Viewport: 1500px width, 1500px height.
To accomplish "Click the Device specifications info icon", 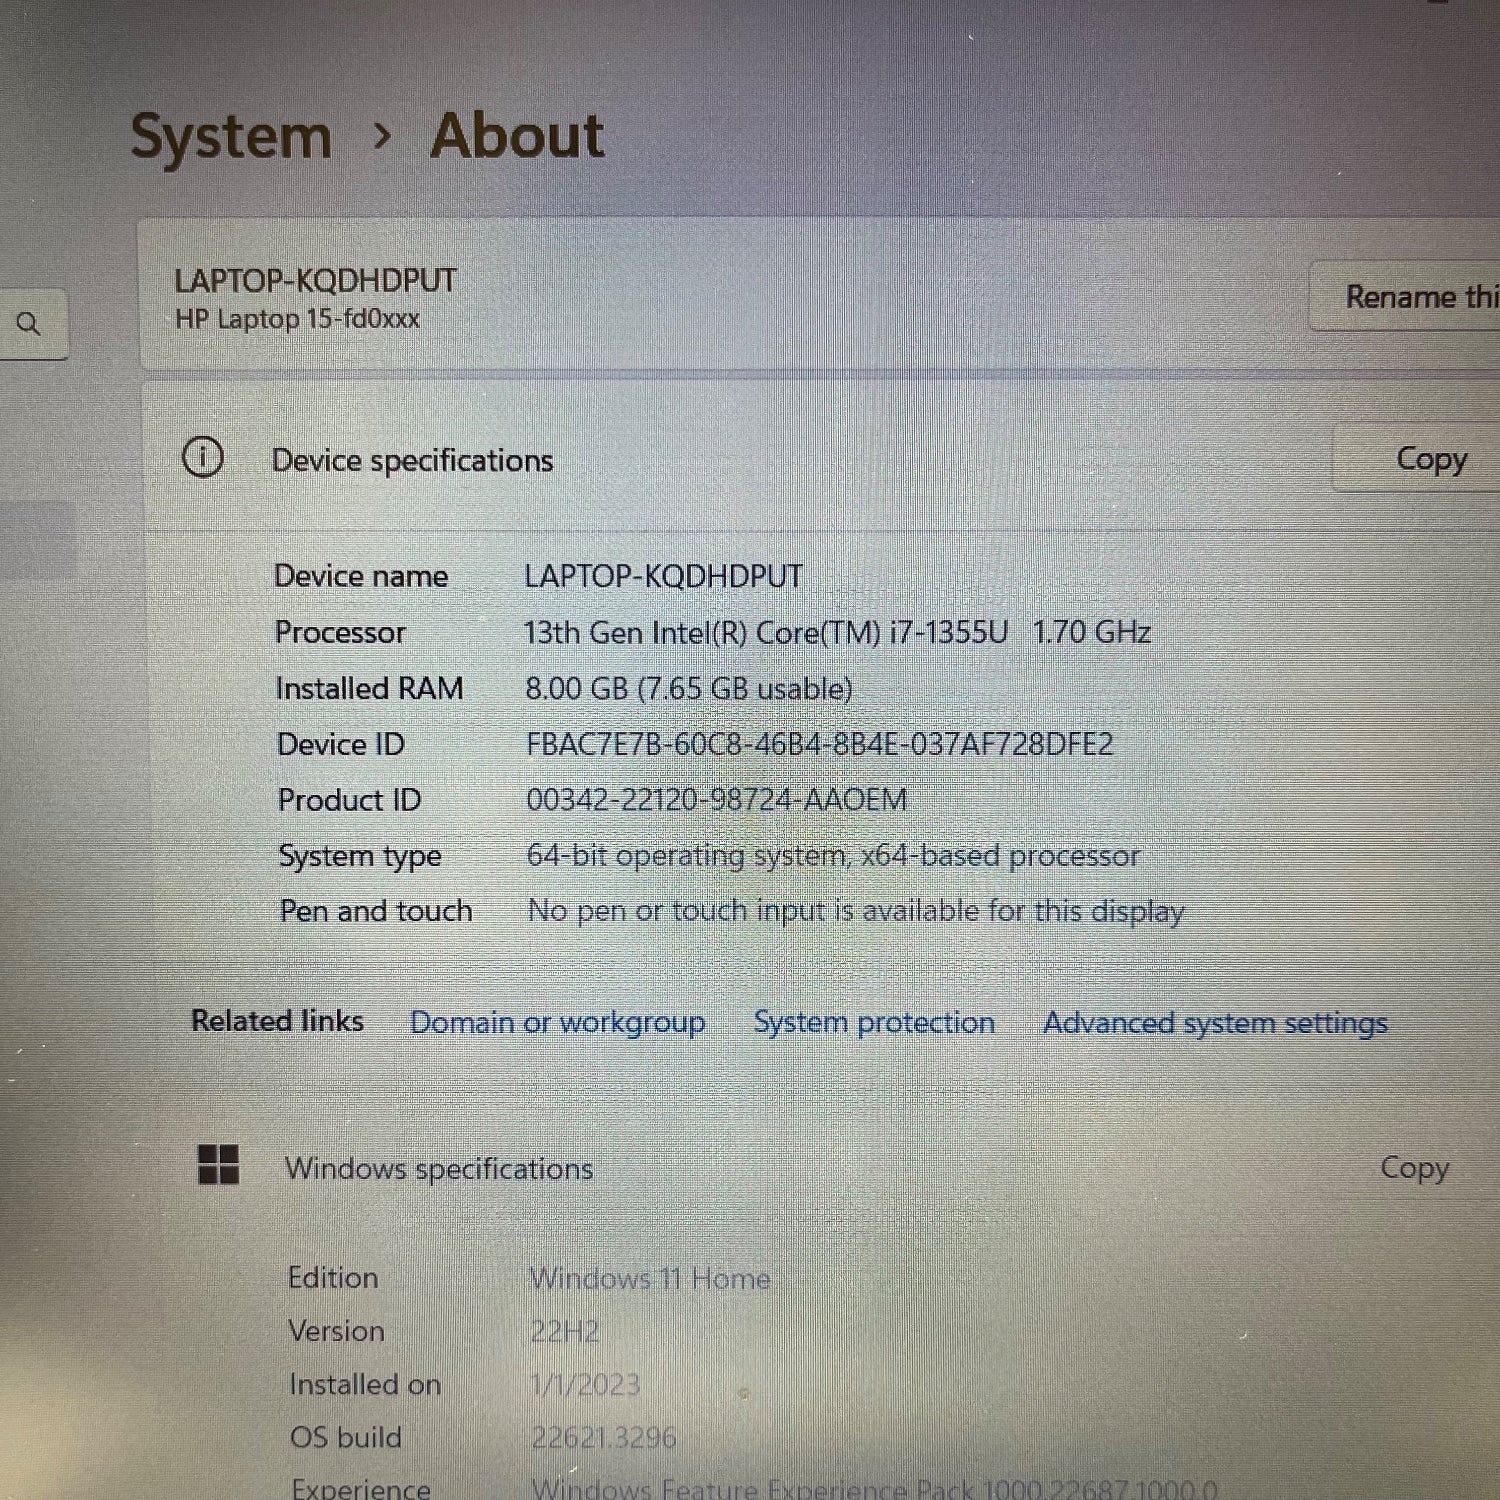I will pyautogui.click(x=203, y=458).
